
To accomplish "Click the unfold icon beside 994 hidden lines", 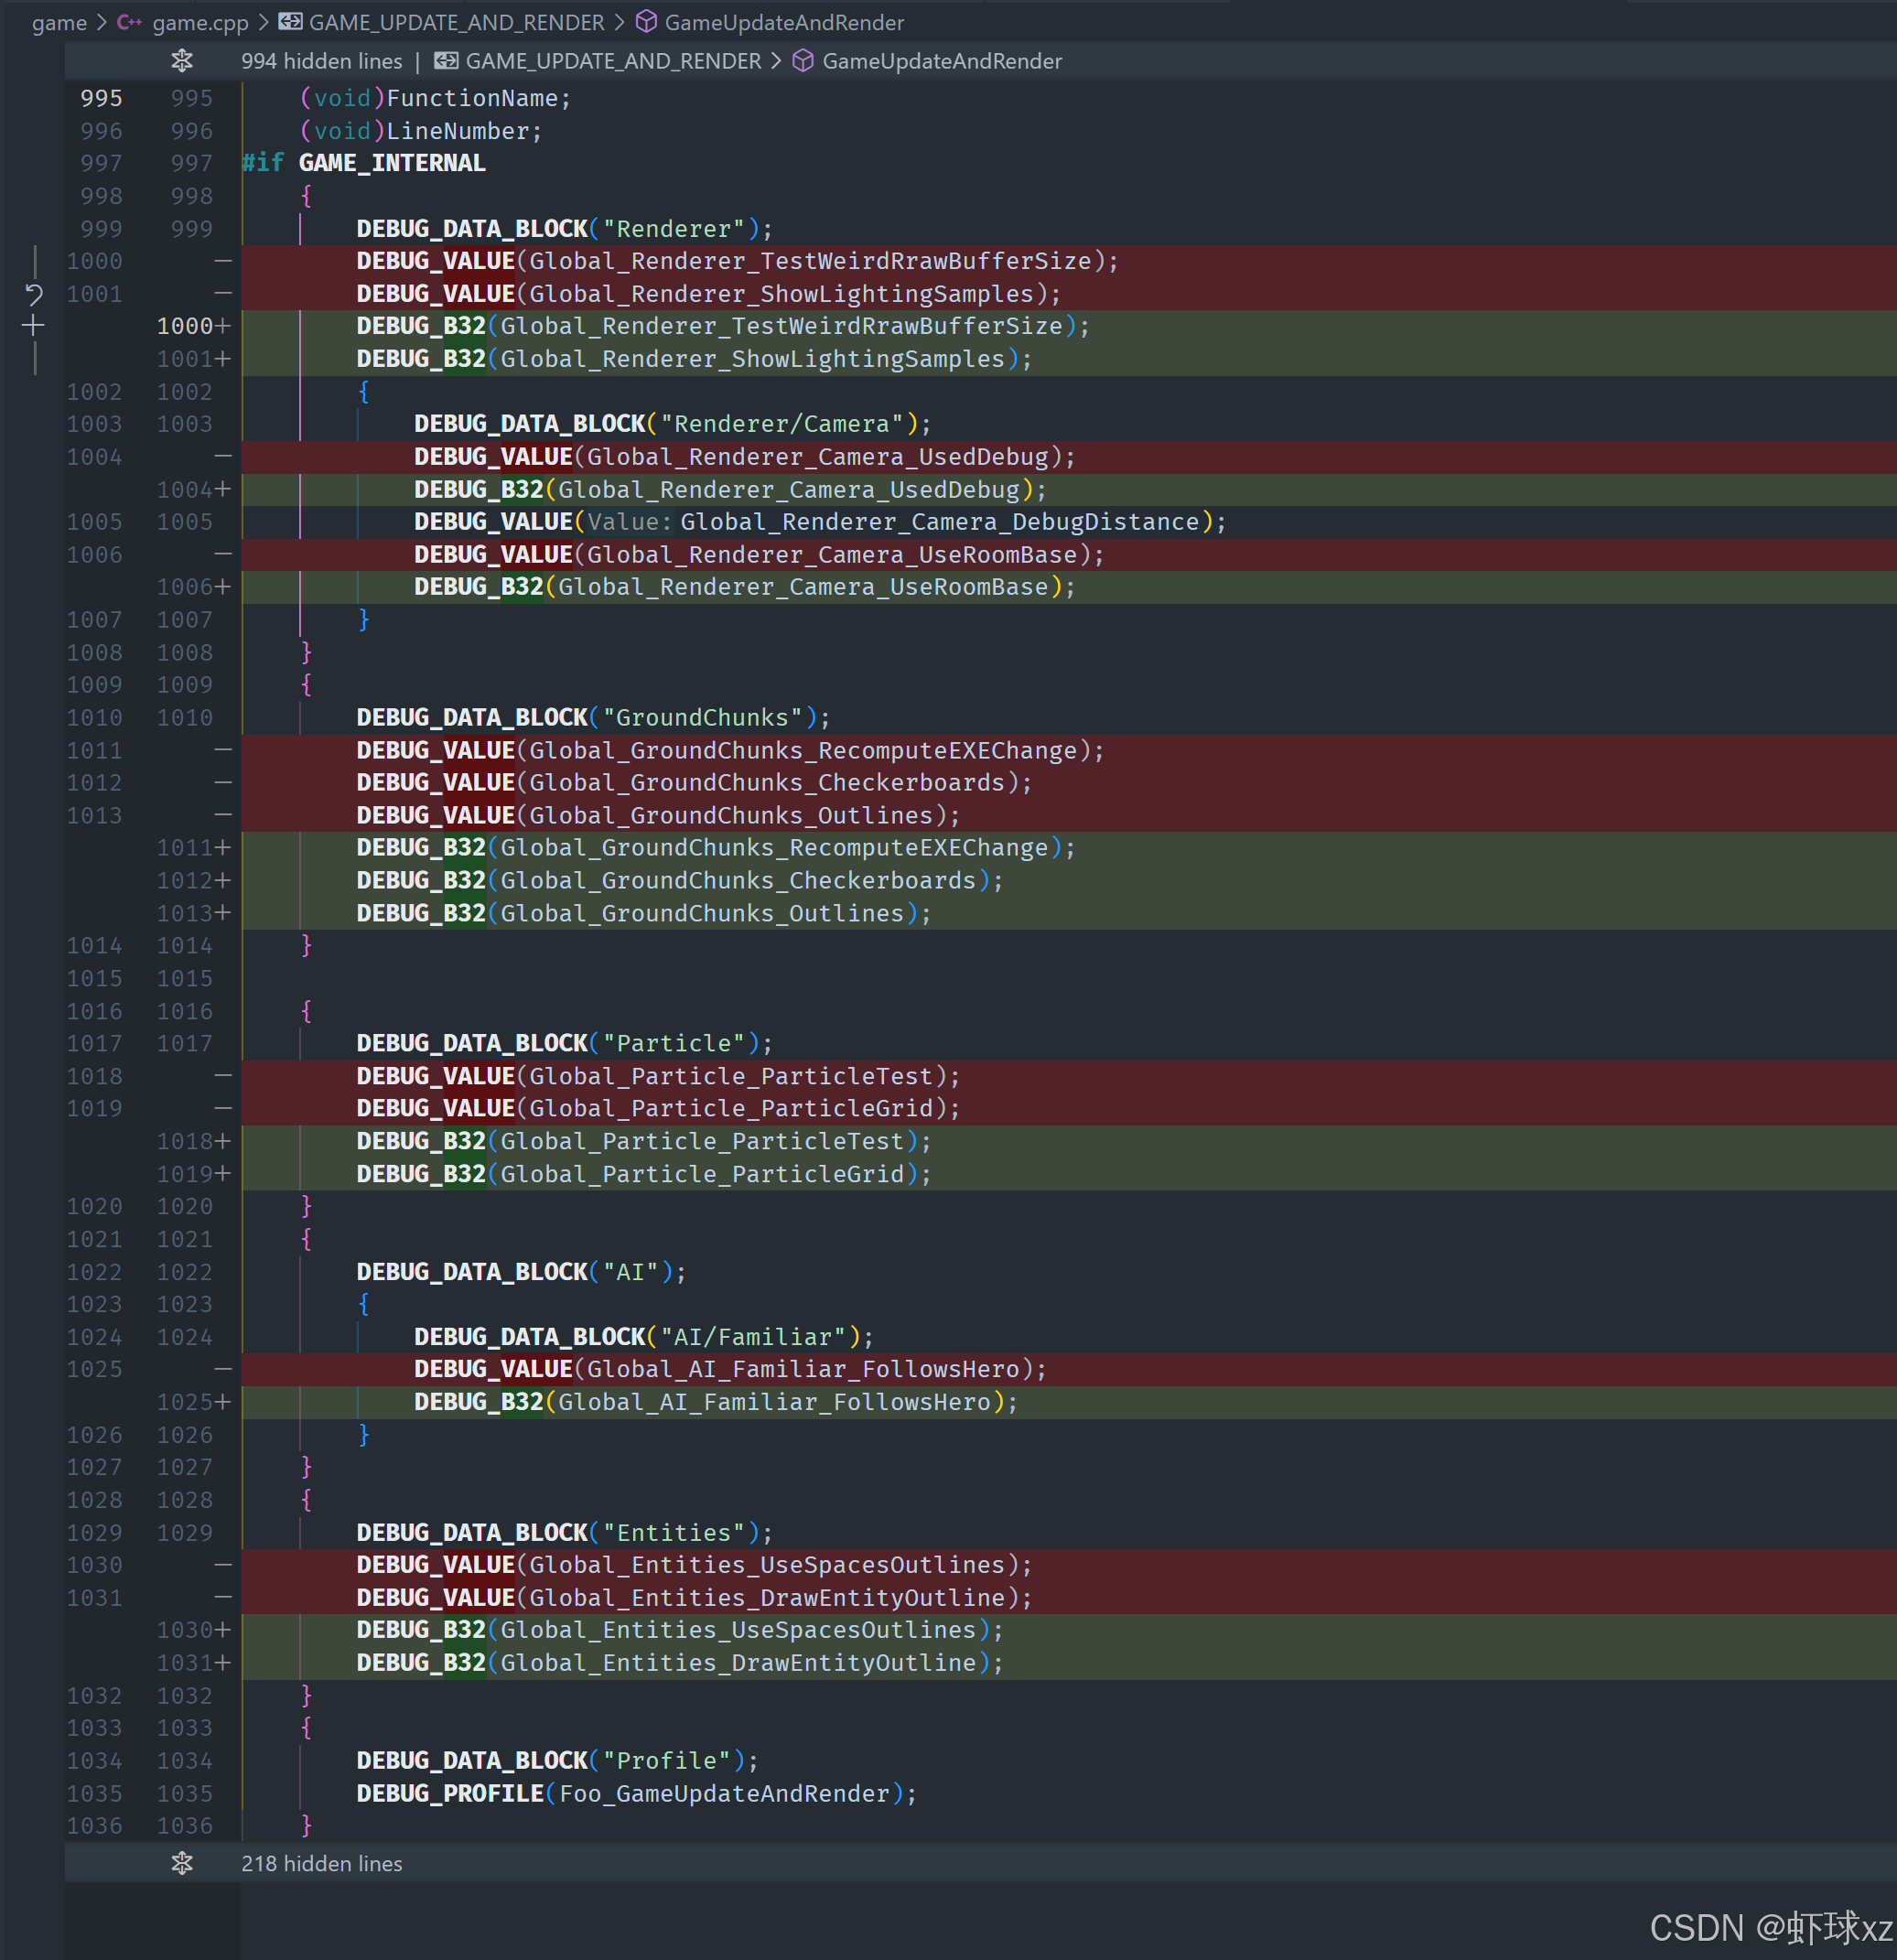I will [182, 61].
